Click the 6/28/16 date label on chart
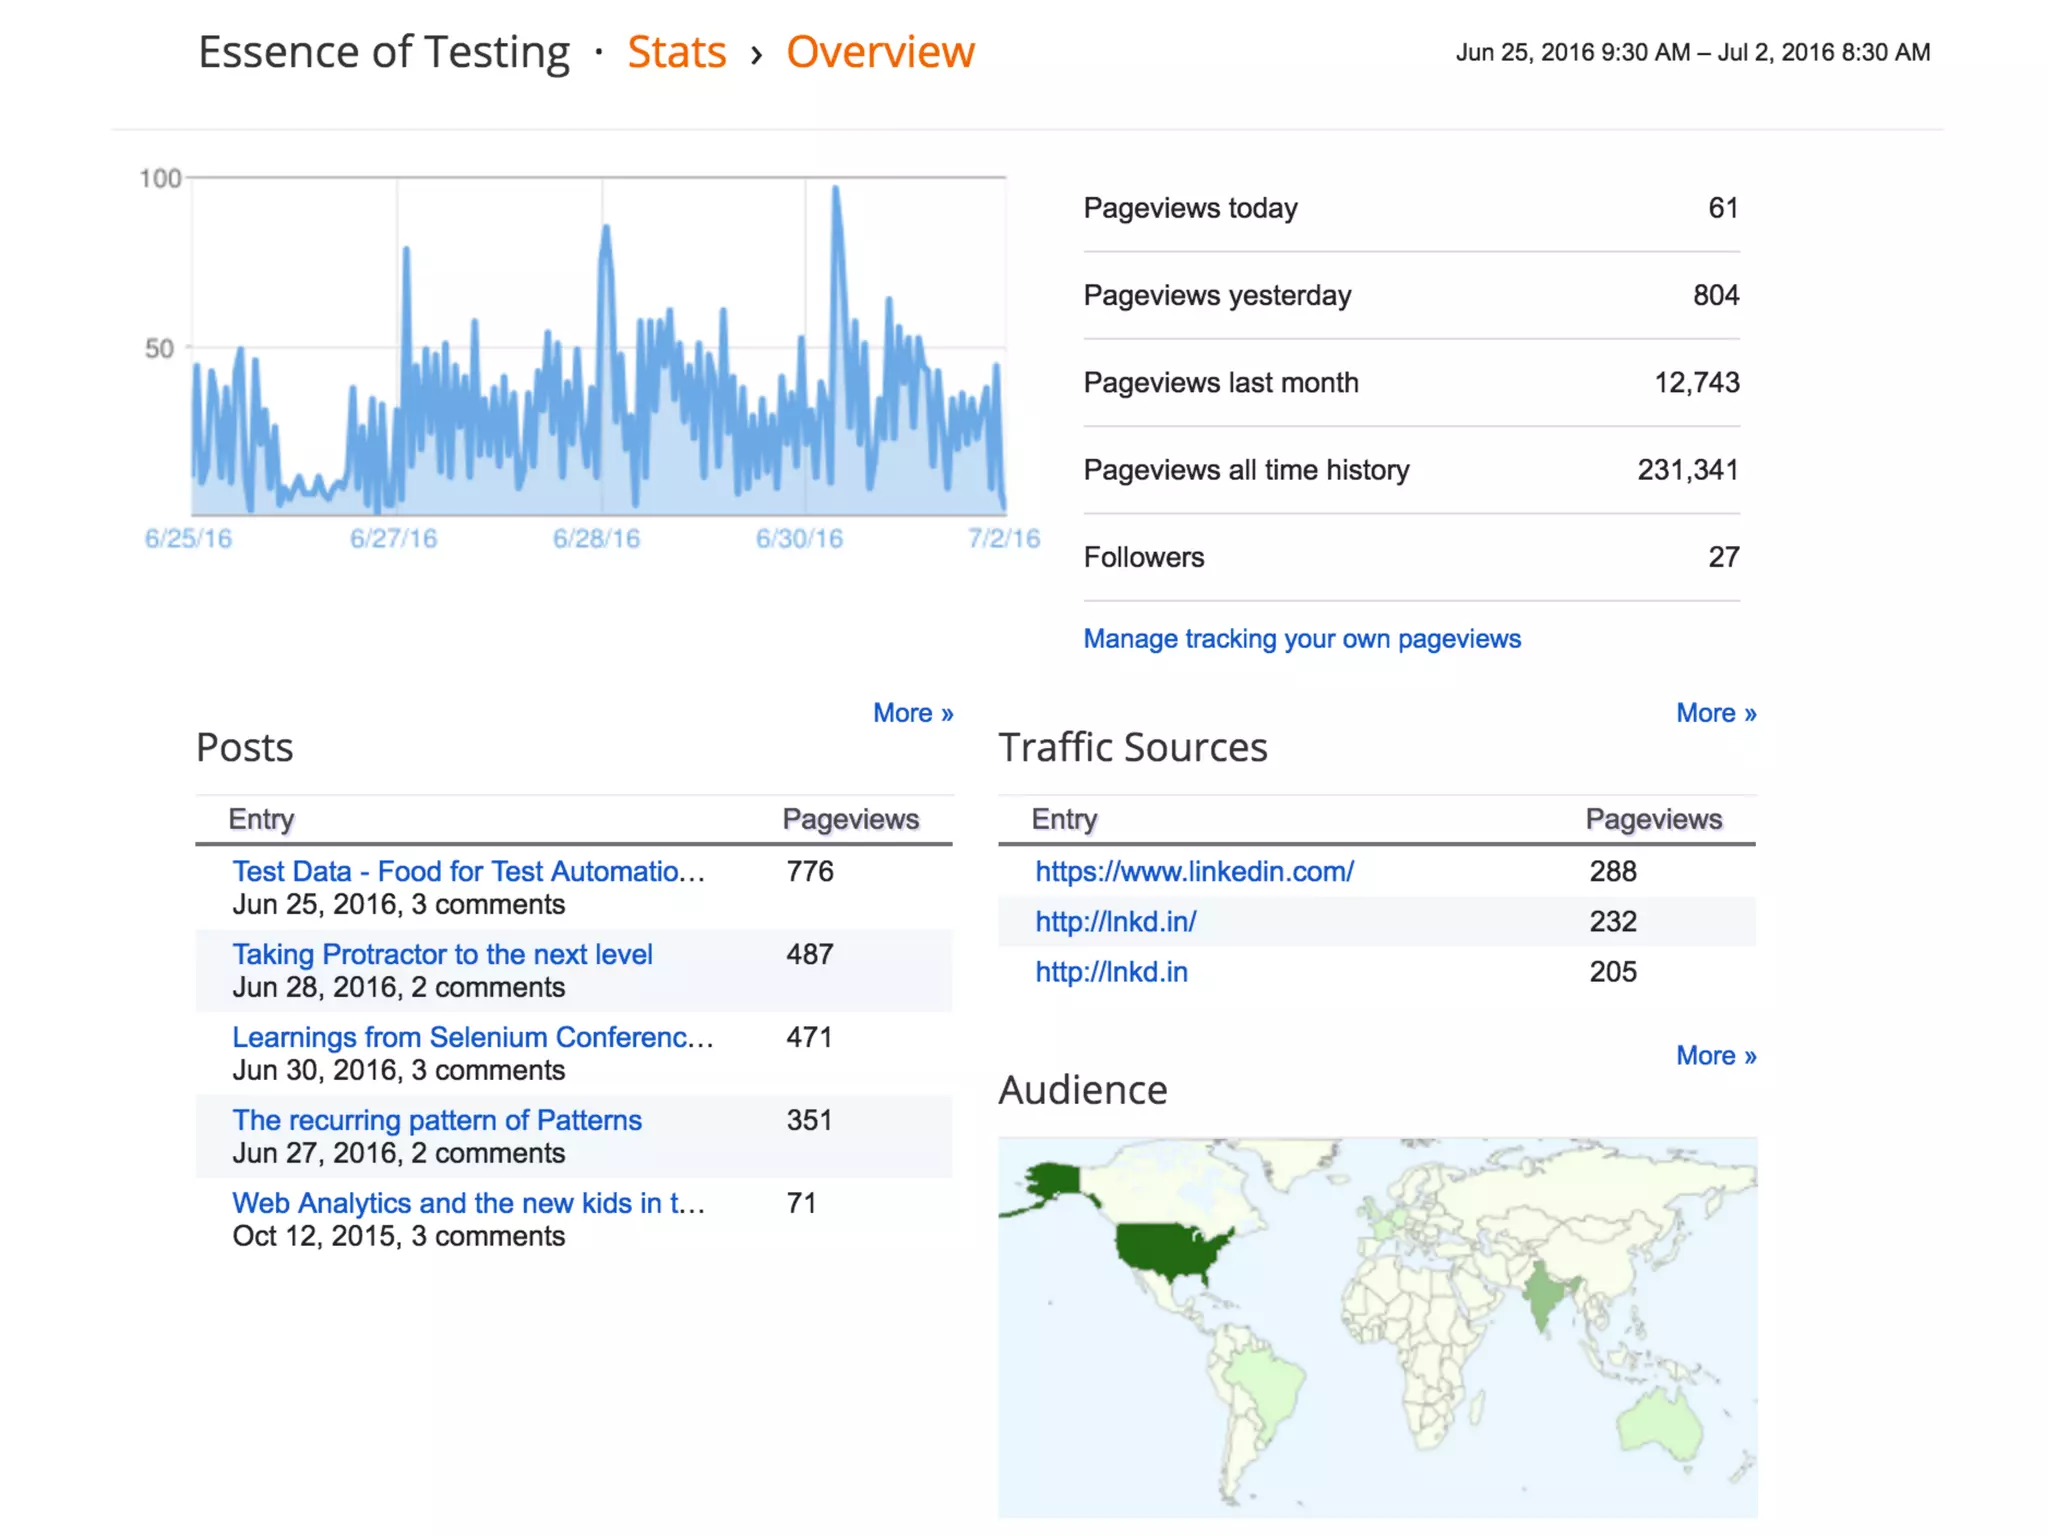The image size is (2048, 1536). tap(596, 539)
